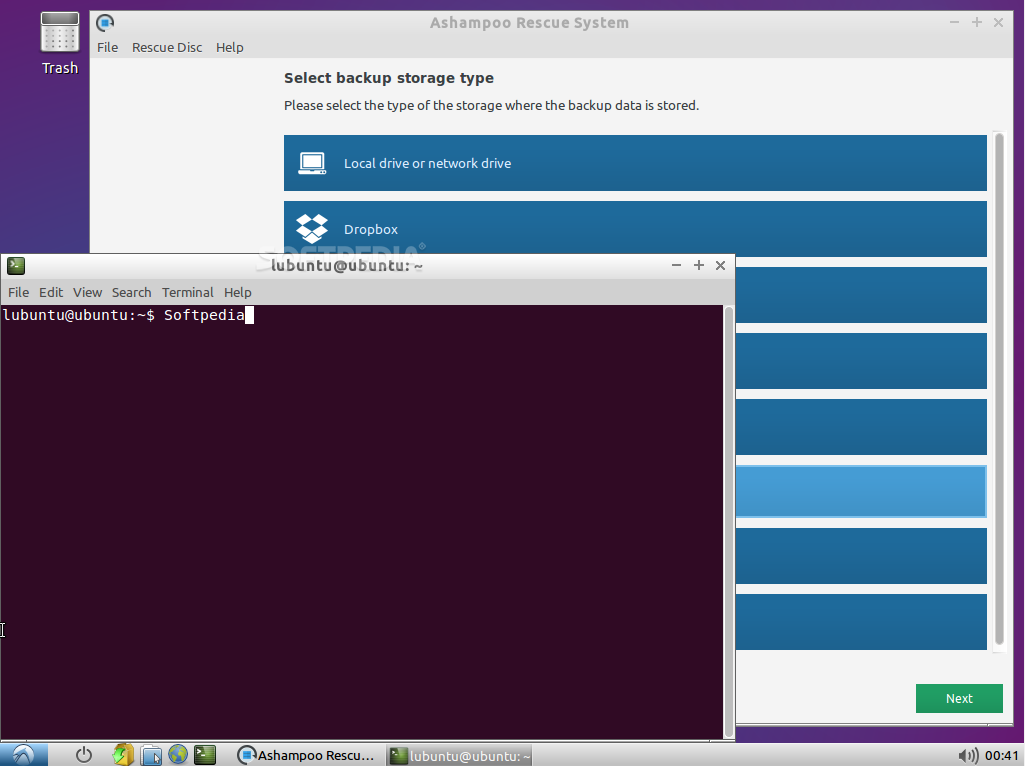Close the lubuntu@ubuntu terminal window
This screenshot has width=1025, height=766.
tap(720, 265)
